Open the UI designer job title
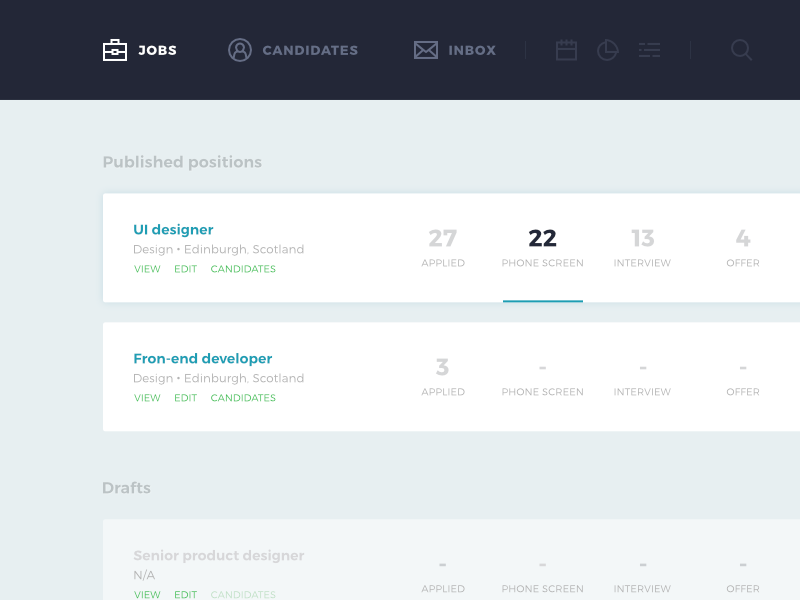The width and height of the screenshot is (800, 600). coord(173,229)
